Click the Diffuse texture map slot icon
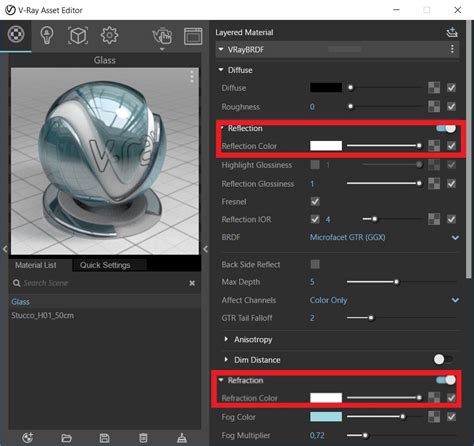Viewport: 474px width, 446px height. 434,88
